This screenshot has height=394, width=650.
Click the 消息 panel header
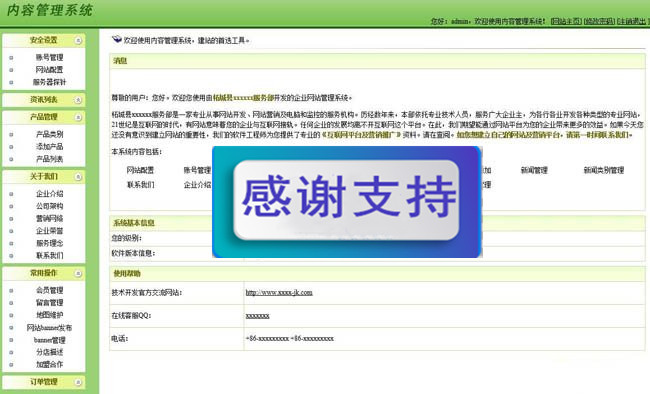377,61
